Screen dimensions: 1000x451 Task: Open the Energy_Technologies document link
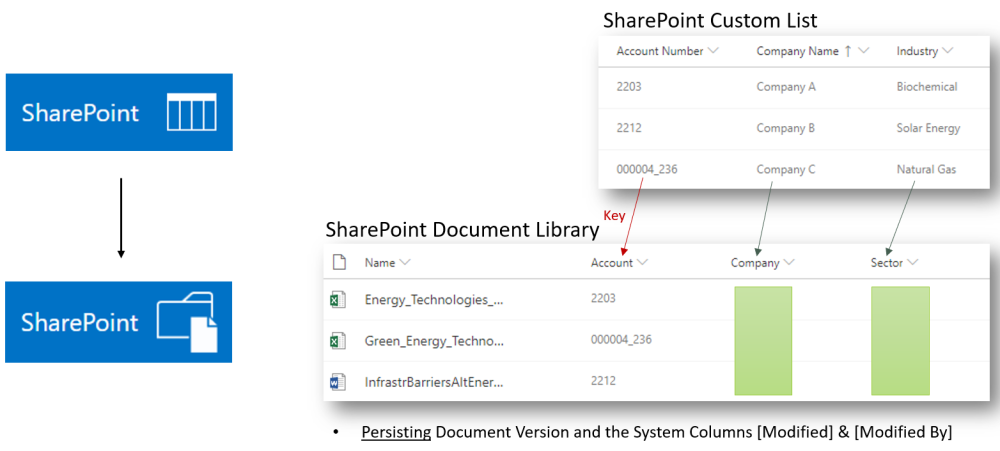coord(434,299)
